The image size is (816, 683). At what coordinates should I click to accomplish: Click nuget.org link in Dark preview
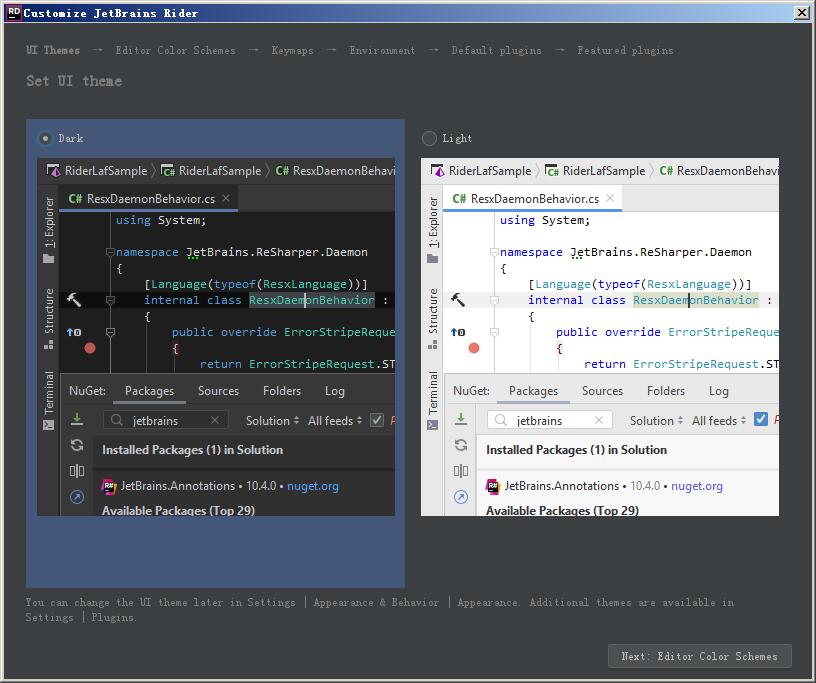pos(313,486)
